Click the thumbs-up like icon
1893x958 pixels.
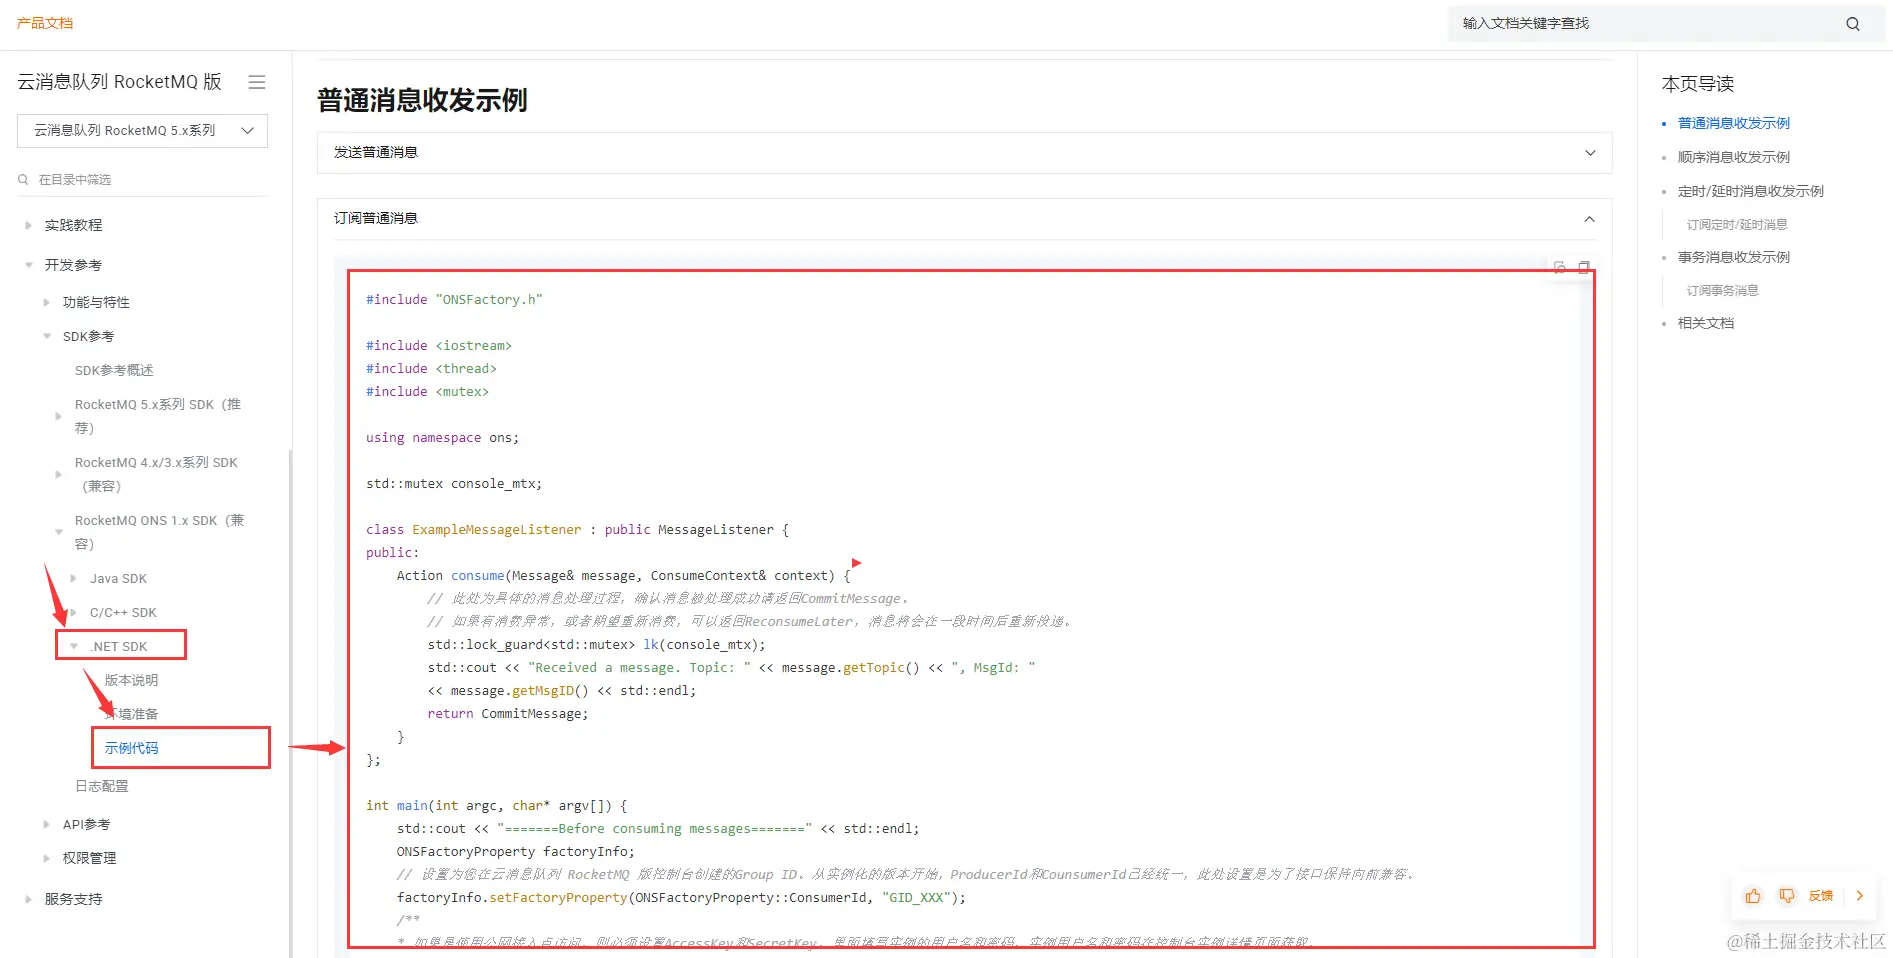(x=1753, y=896)
